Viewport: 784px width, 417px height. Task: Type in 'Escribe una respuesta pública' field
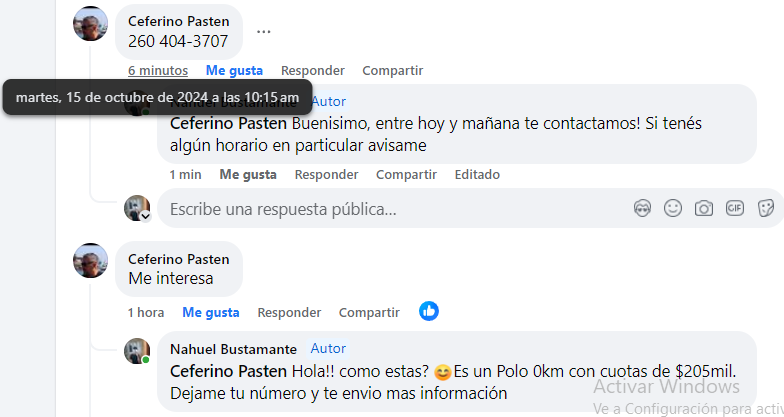pyautogui.click(x=390, y=209)
